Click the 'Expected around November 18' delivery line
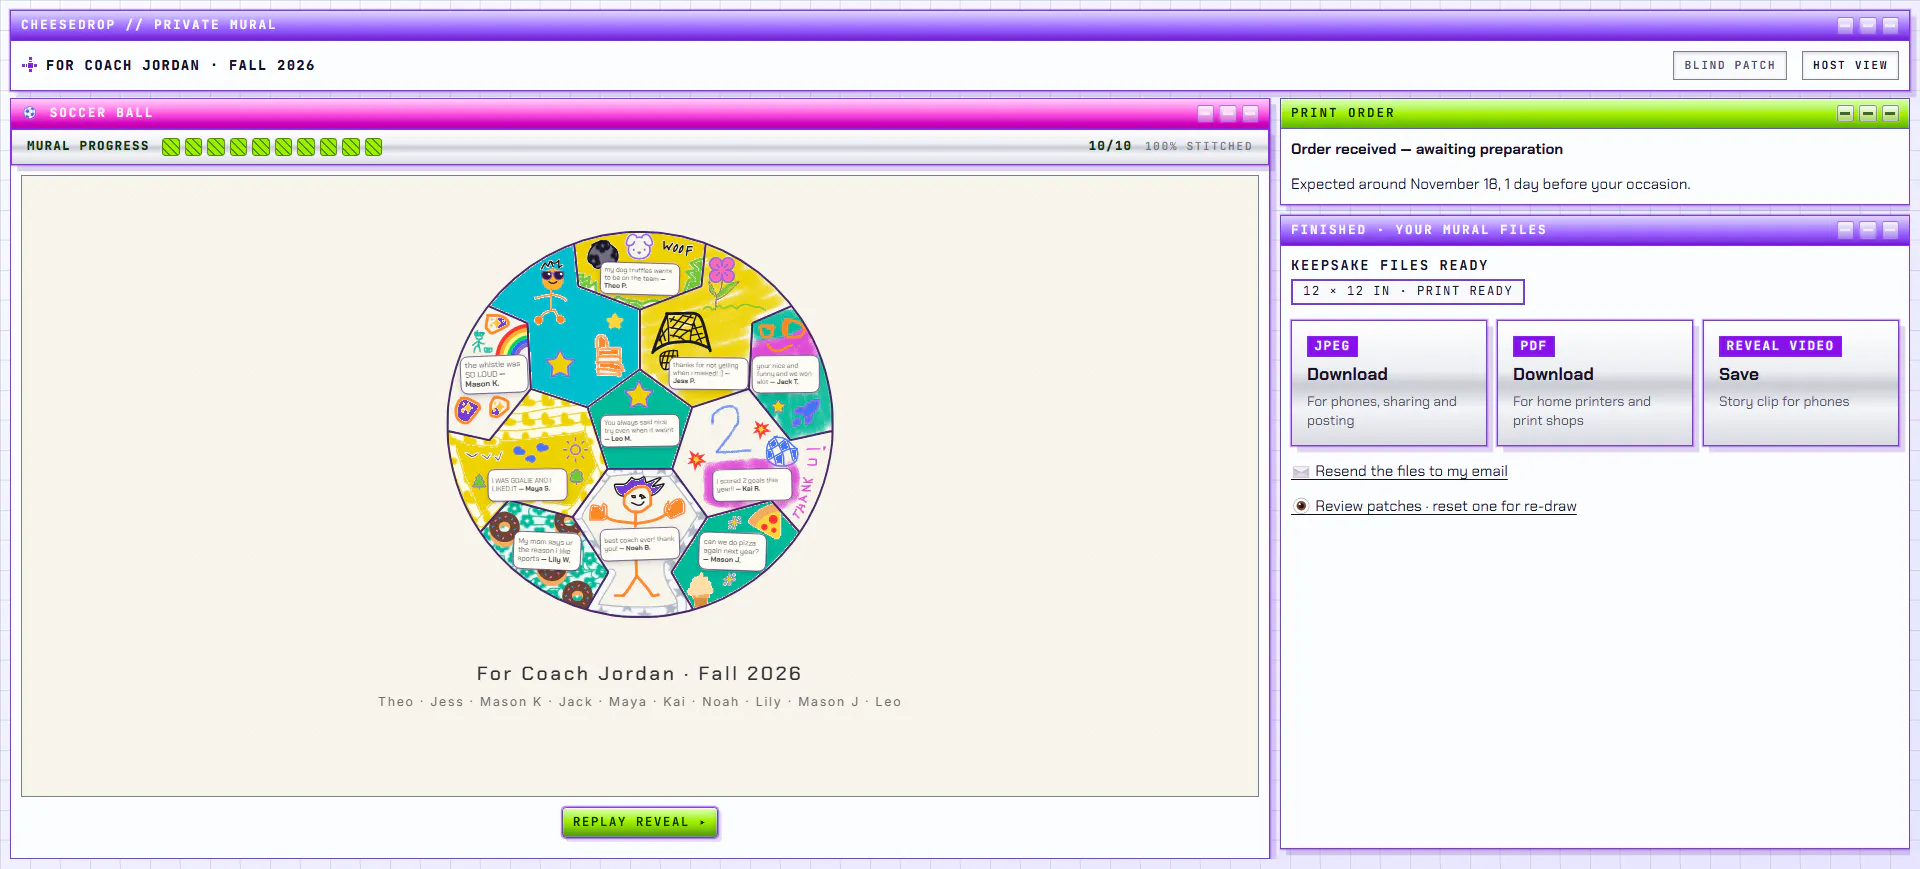Screen dimensions: 1920x869 coord(1491,184)
